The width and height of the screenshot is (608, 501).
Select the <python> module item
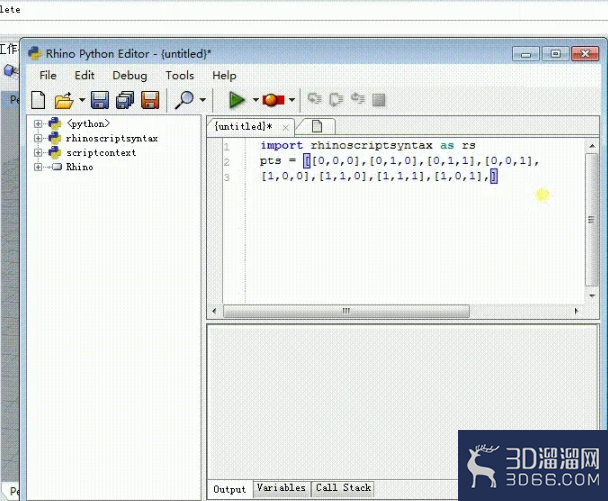coord(88,124)
